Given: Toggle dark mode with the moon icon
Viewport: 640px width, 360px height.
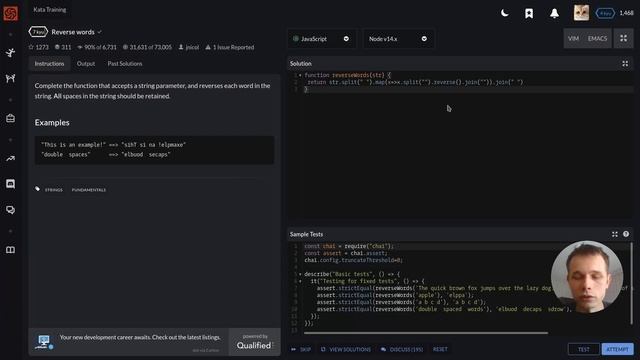Looking at the screenshot, I should click(504, 13).
